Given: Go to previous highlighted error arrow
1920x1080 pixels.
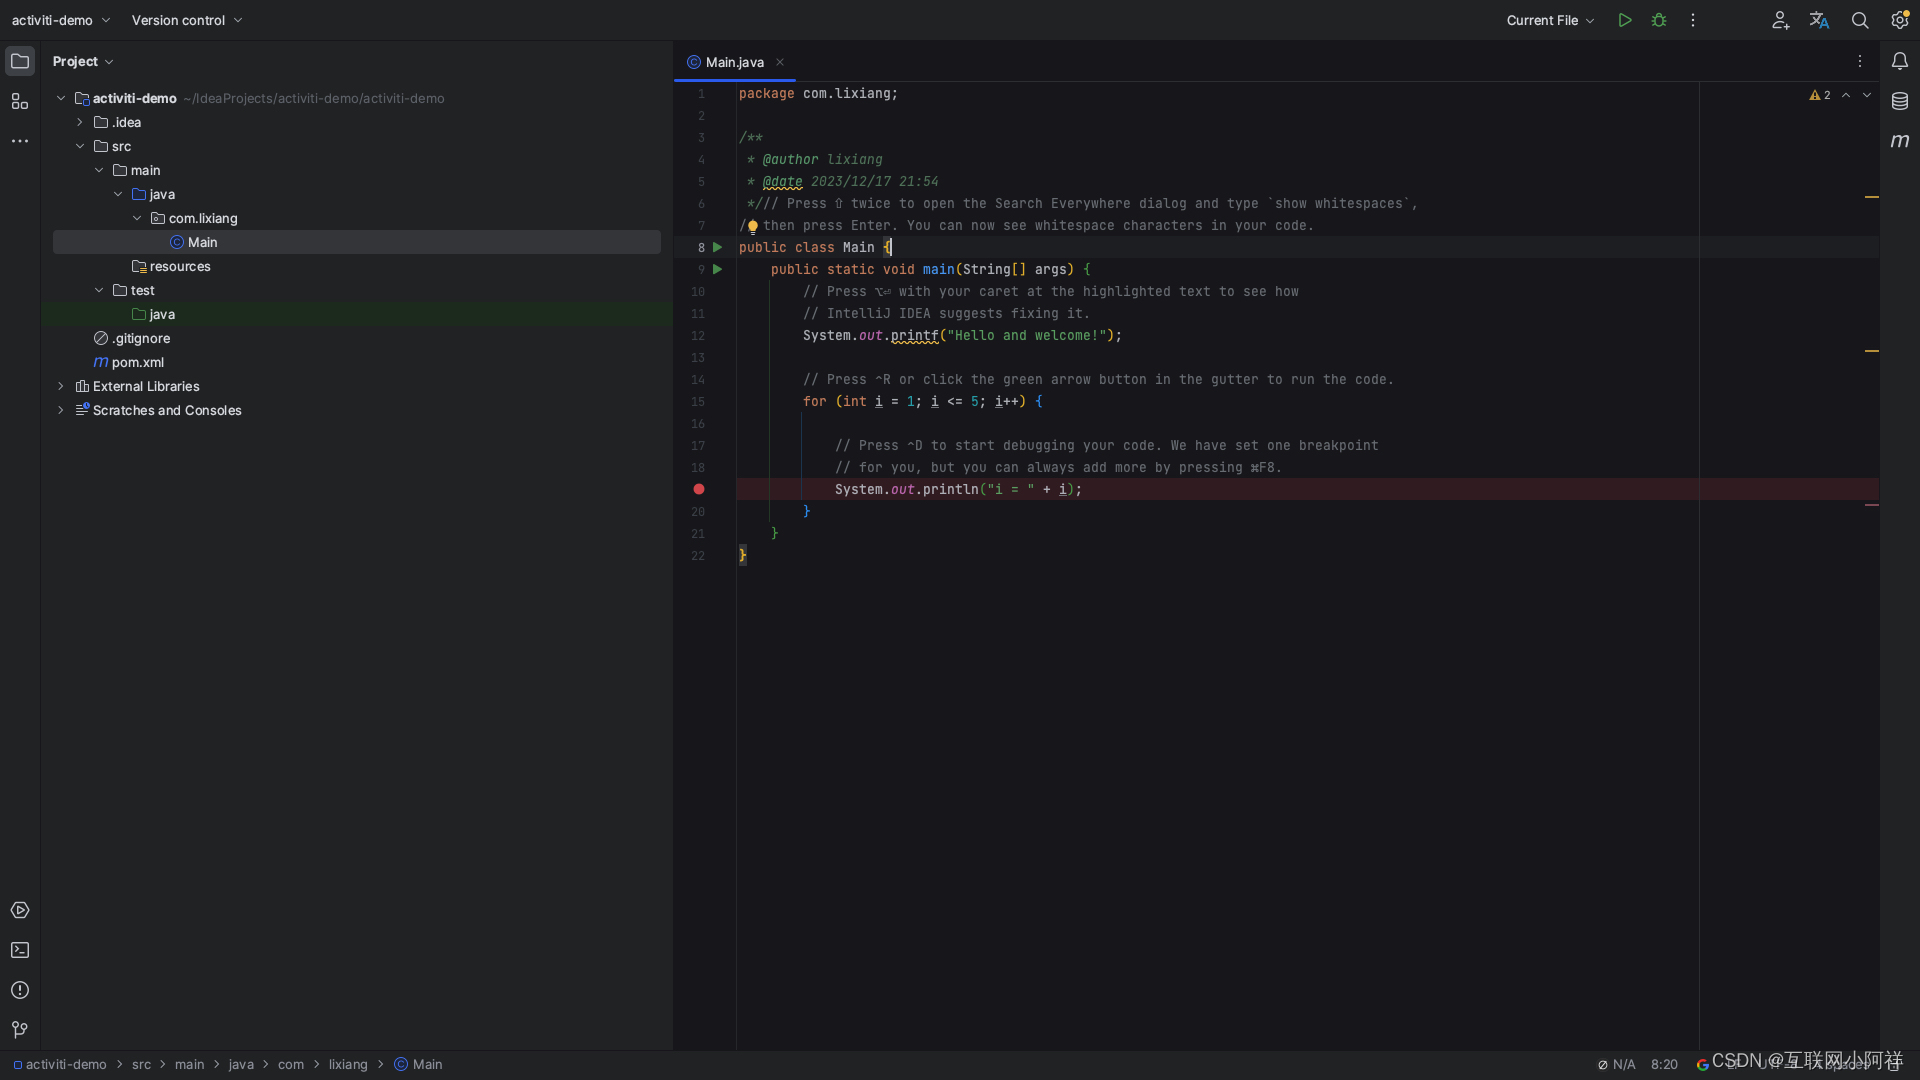Looking at the screenshot, I should (1846, 95).
